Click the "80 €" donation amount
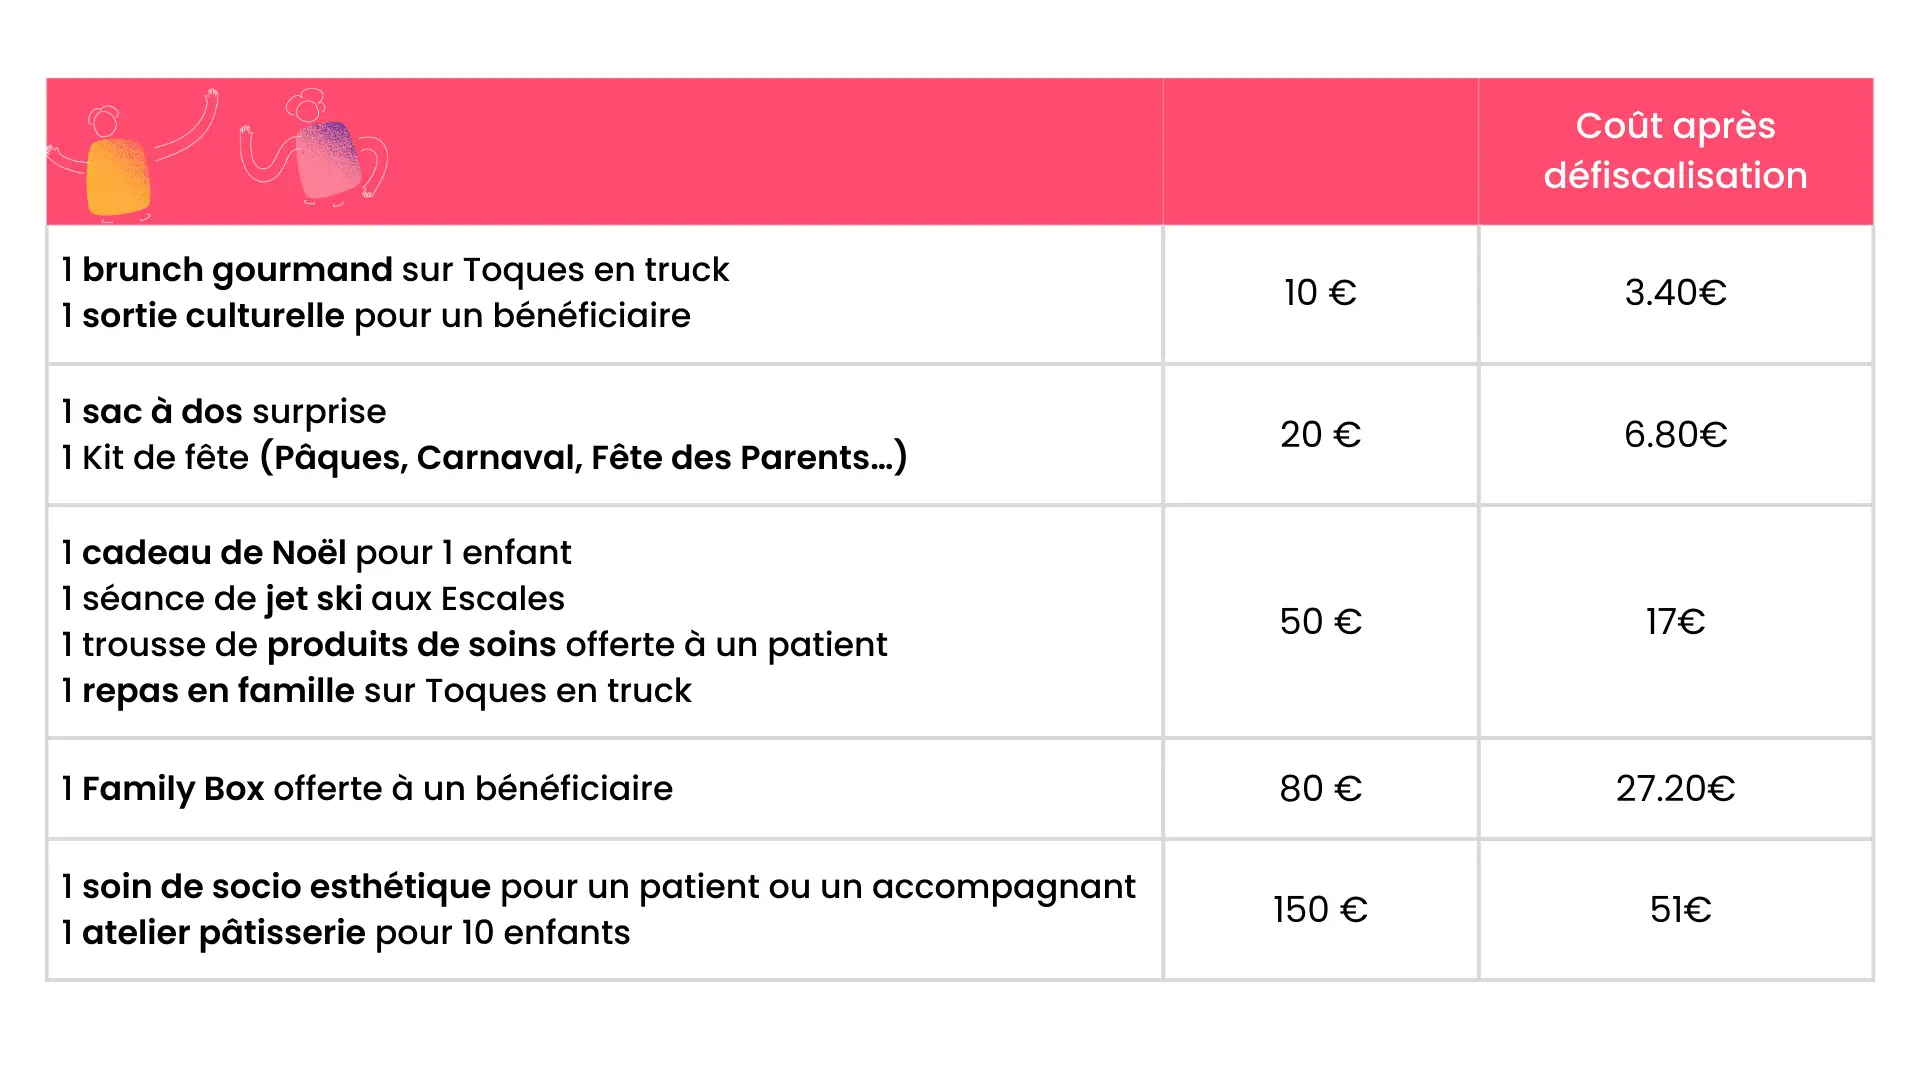 coord(1320,789)
